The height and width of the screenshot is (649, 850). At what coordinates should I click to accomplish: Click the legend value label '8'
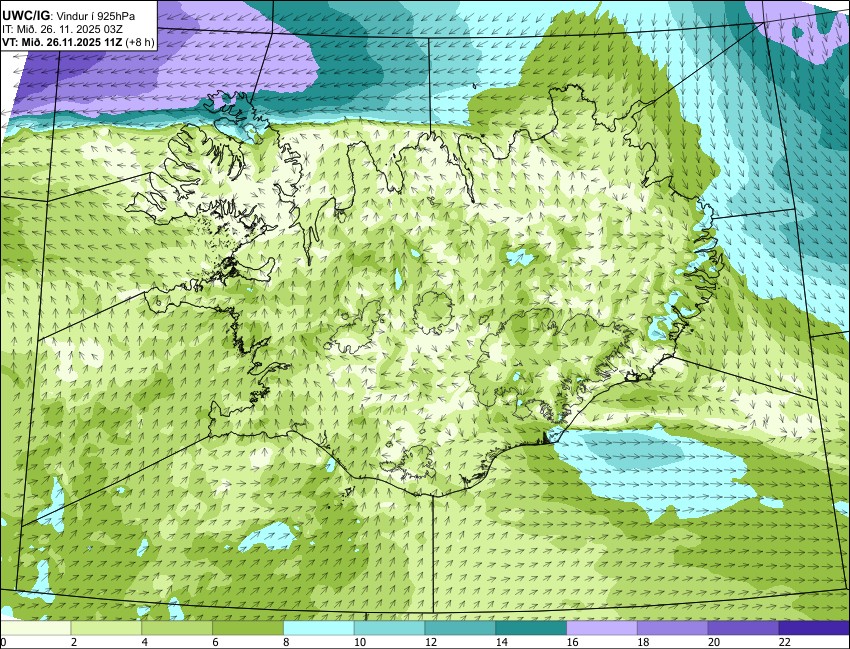286,642
